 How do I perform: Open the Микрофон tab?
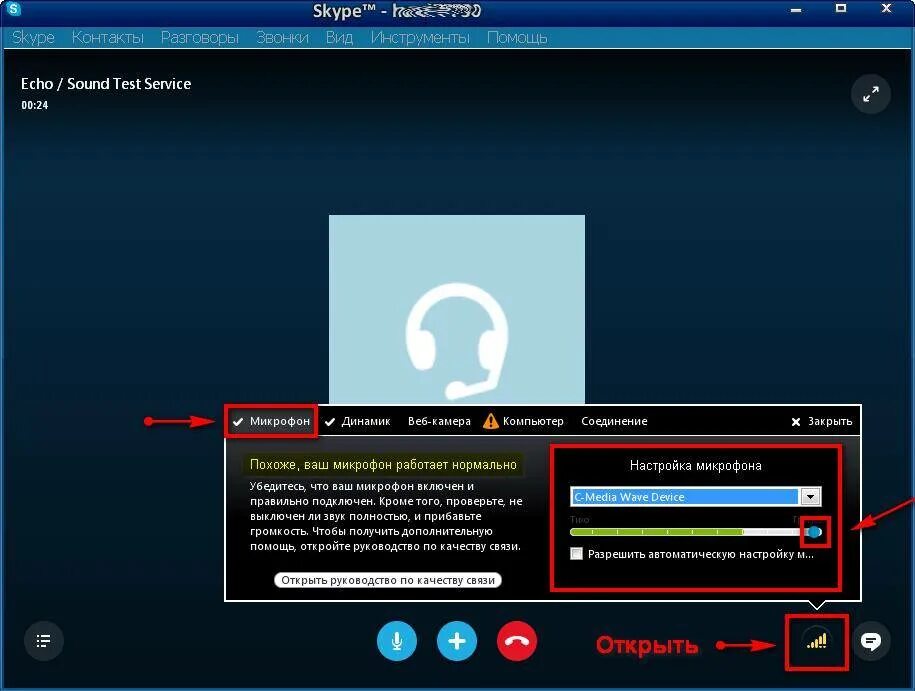tap(271, 421)
